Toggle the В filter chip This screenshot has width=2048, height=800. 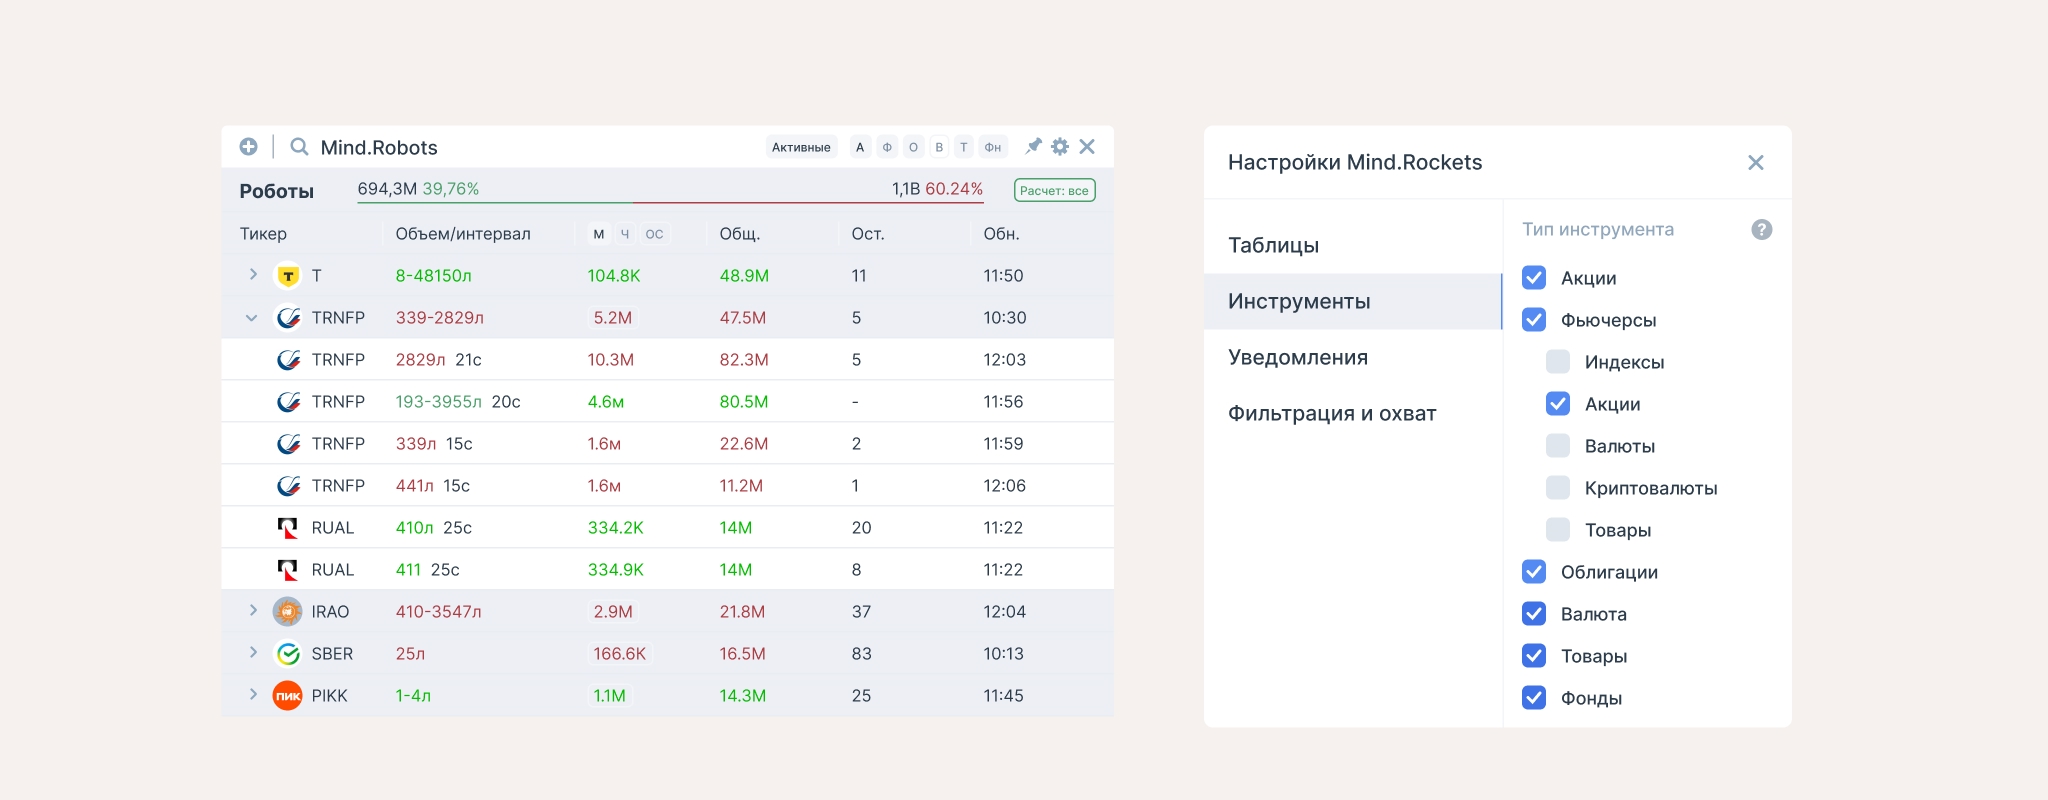click(x=939, y=147)
